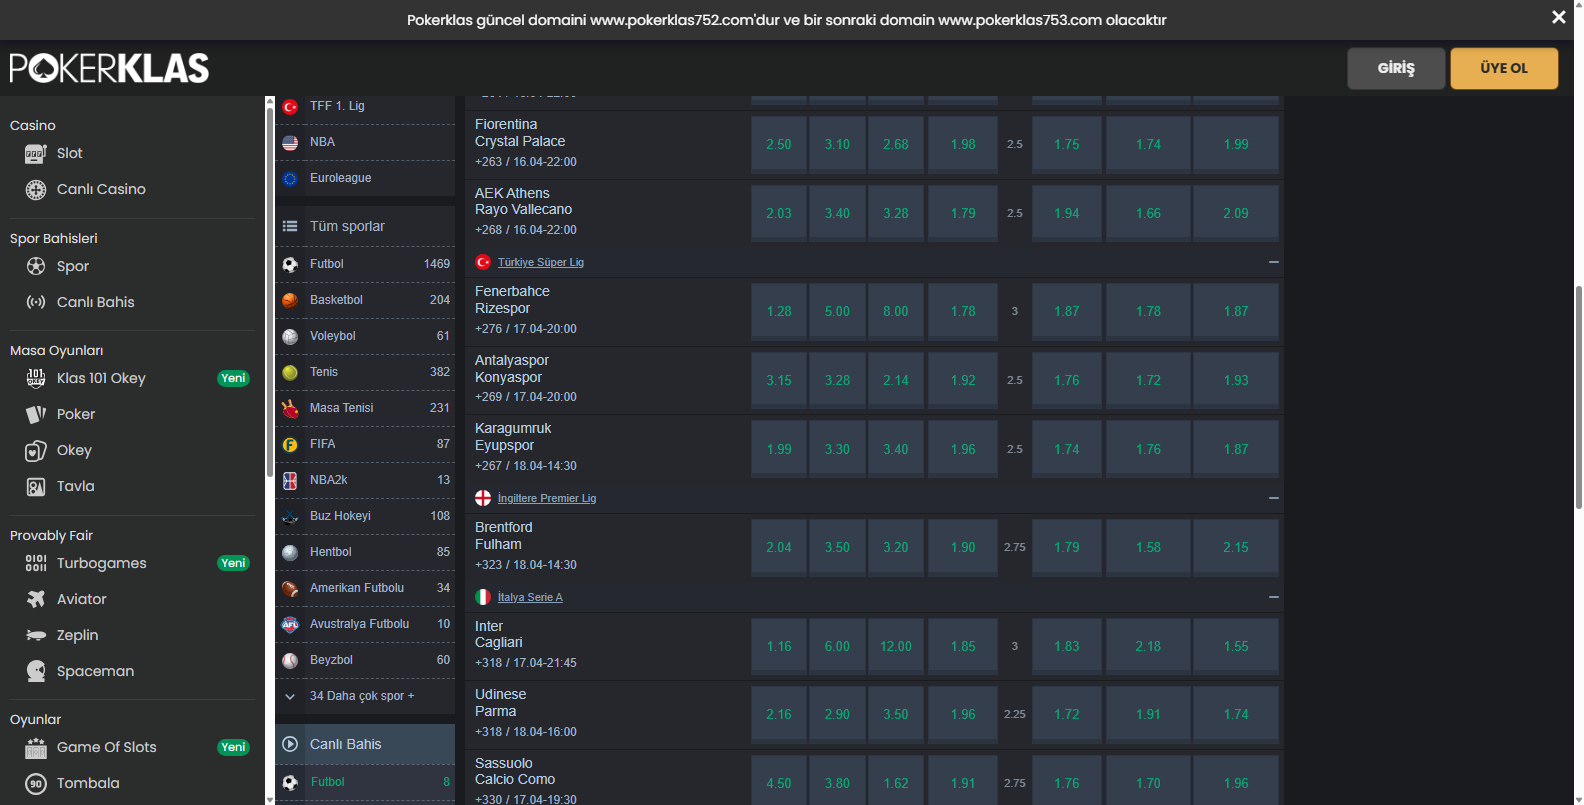Select the Aviator plane icon
The image size is (1584, 805).
36,599
